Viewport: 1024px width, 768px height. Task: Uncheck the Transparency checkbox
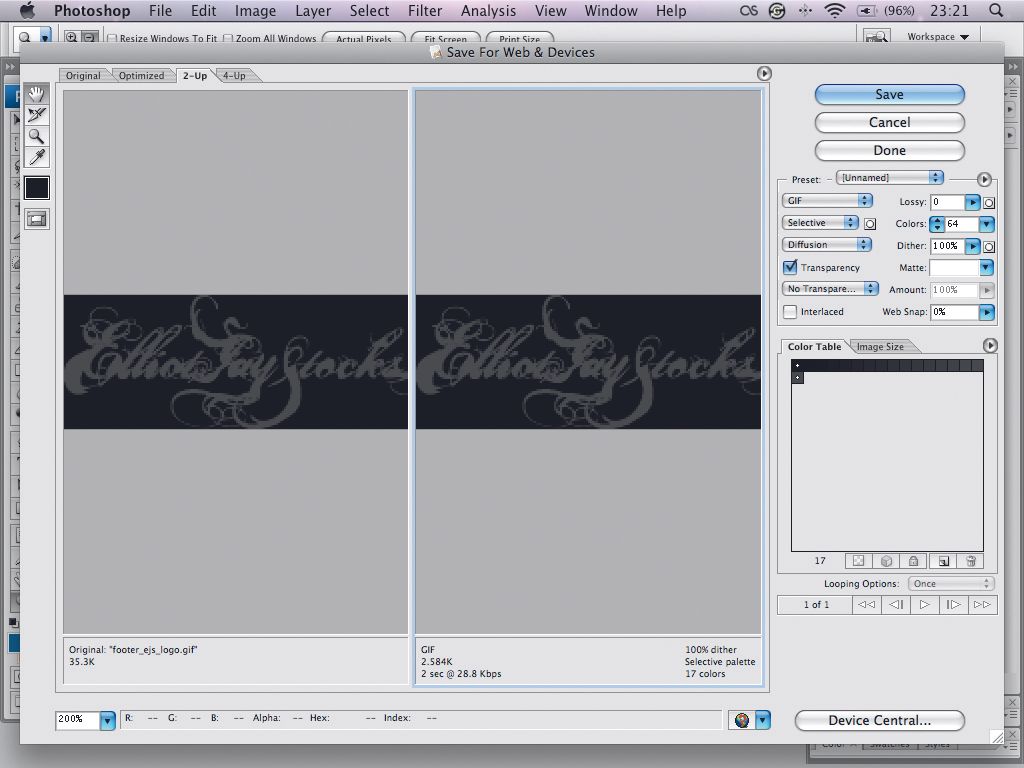[x=789, y=267]
